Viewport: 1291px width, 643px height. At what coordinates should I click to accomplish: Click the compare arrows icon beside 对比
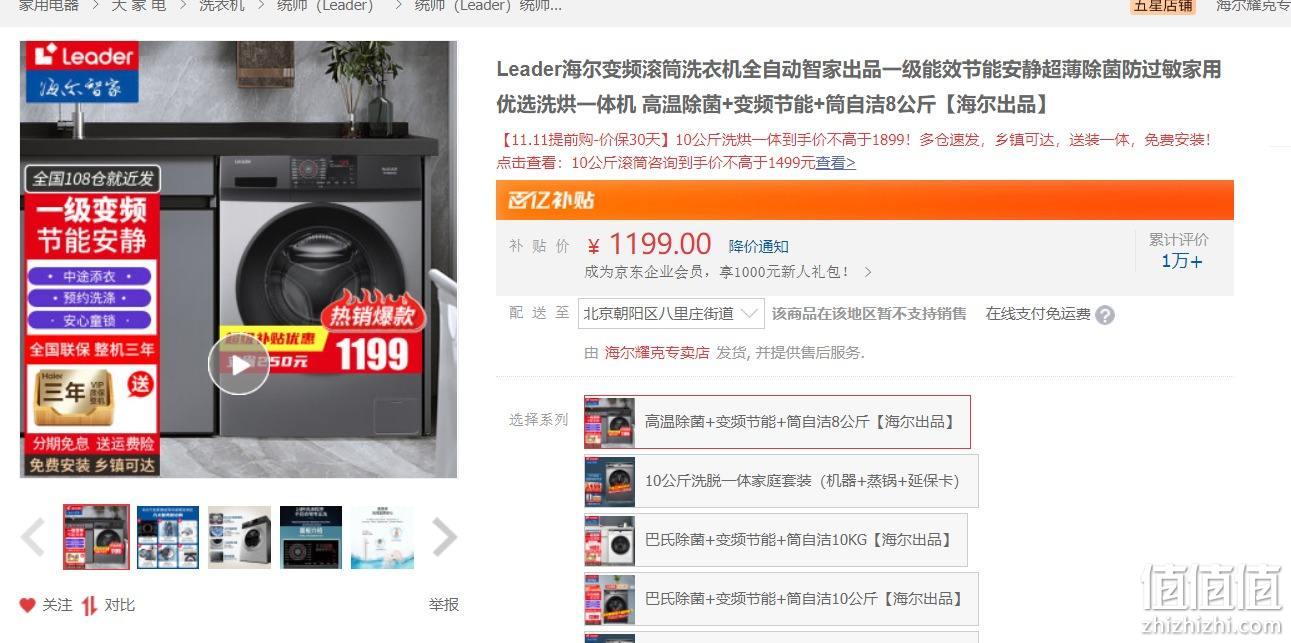pyautogui.click(x=90, y=605)
